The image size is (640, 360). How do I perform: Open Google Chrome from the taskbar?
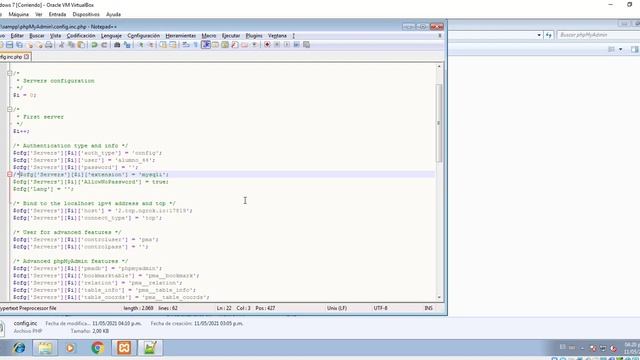point(98,348)
